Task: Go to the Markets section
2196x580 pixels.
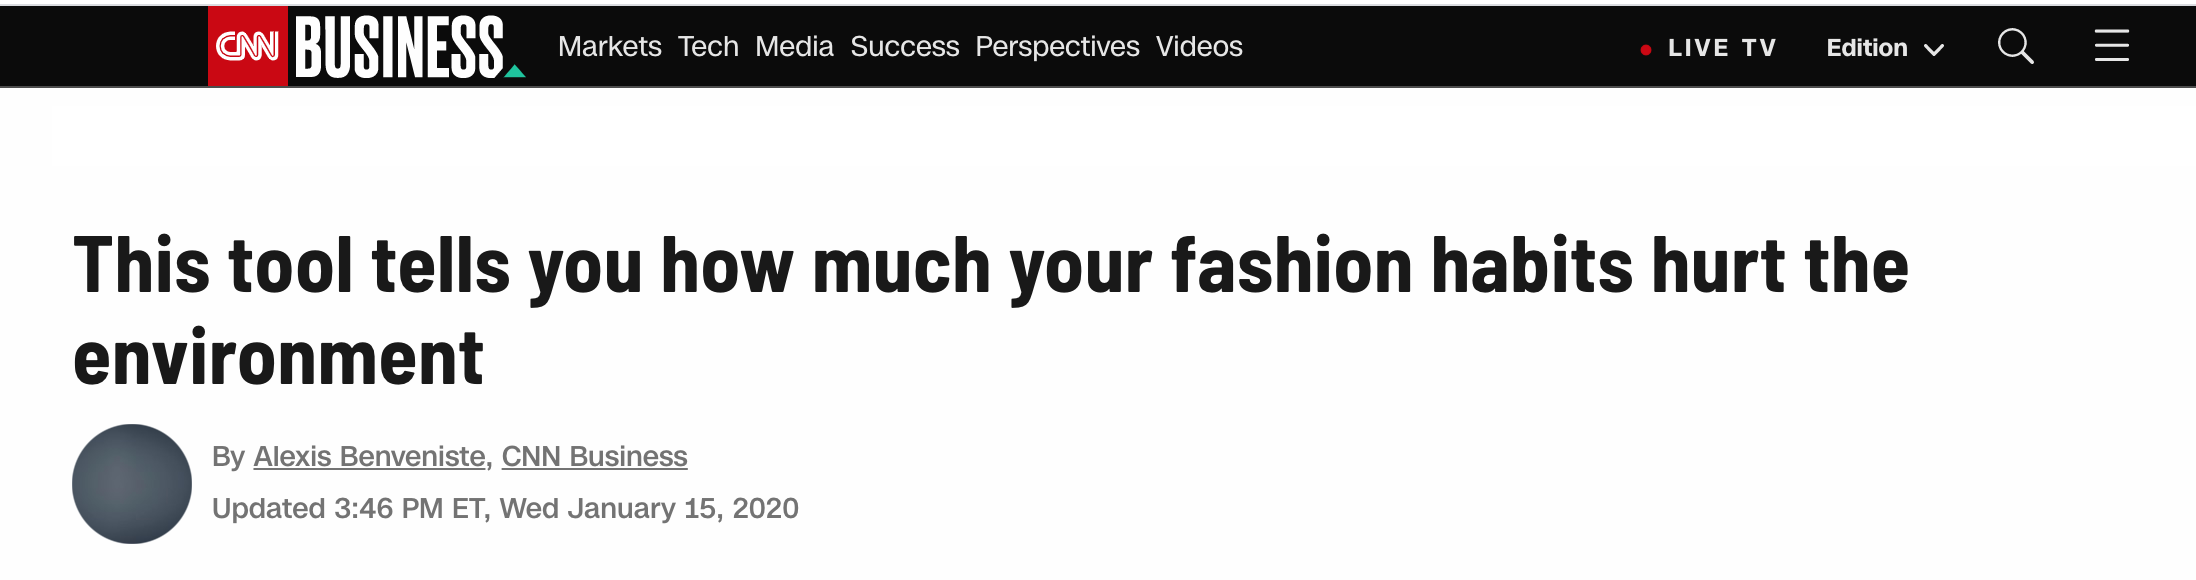Action: click(x=610, y=46)
